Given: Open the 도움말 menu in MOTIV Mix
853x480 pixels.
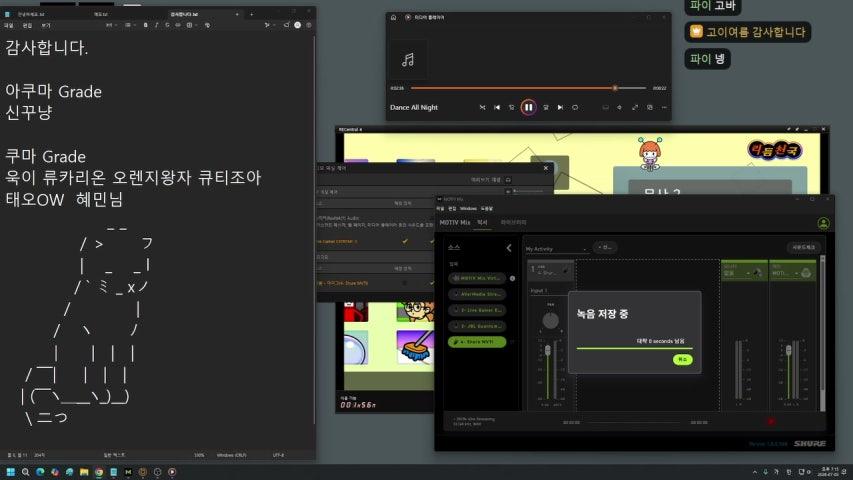Looking at the screenshot, I should [x=486, y=208].
